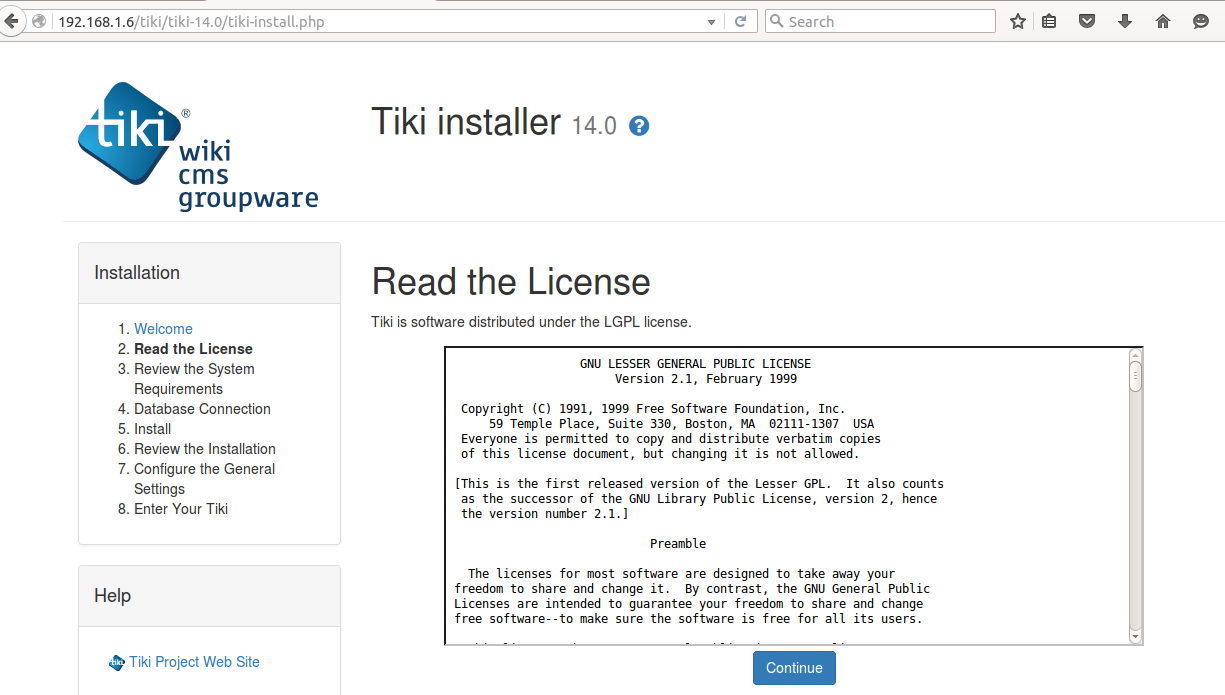
Task: Click 'Tiki is software distributed under the LGPL license.'
Action: point(531,322)
